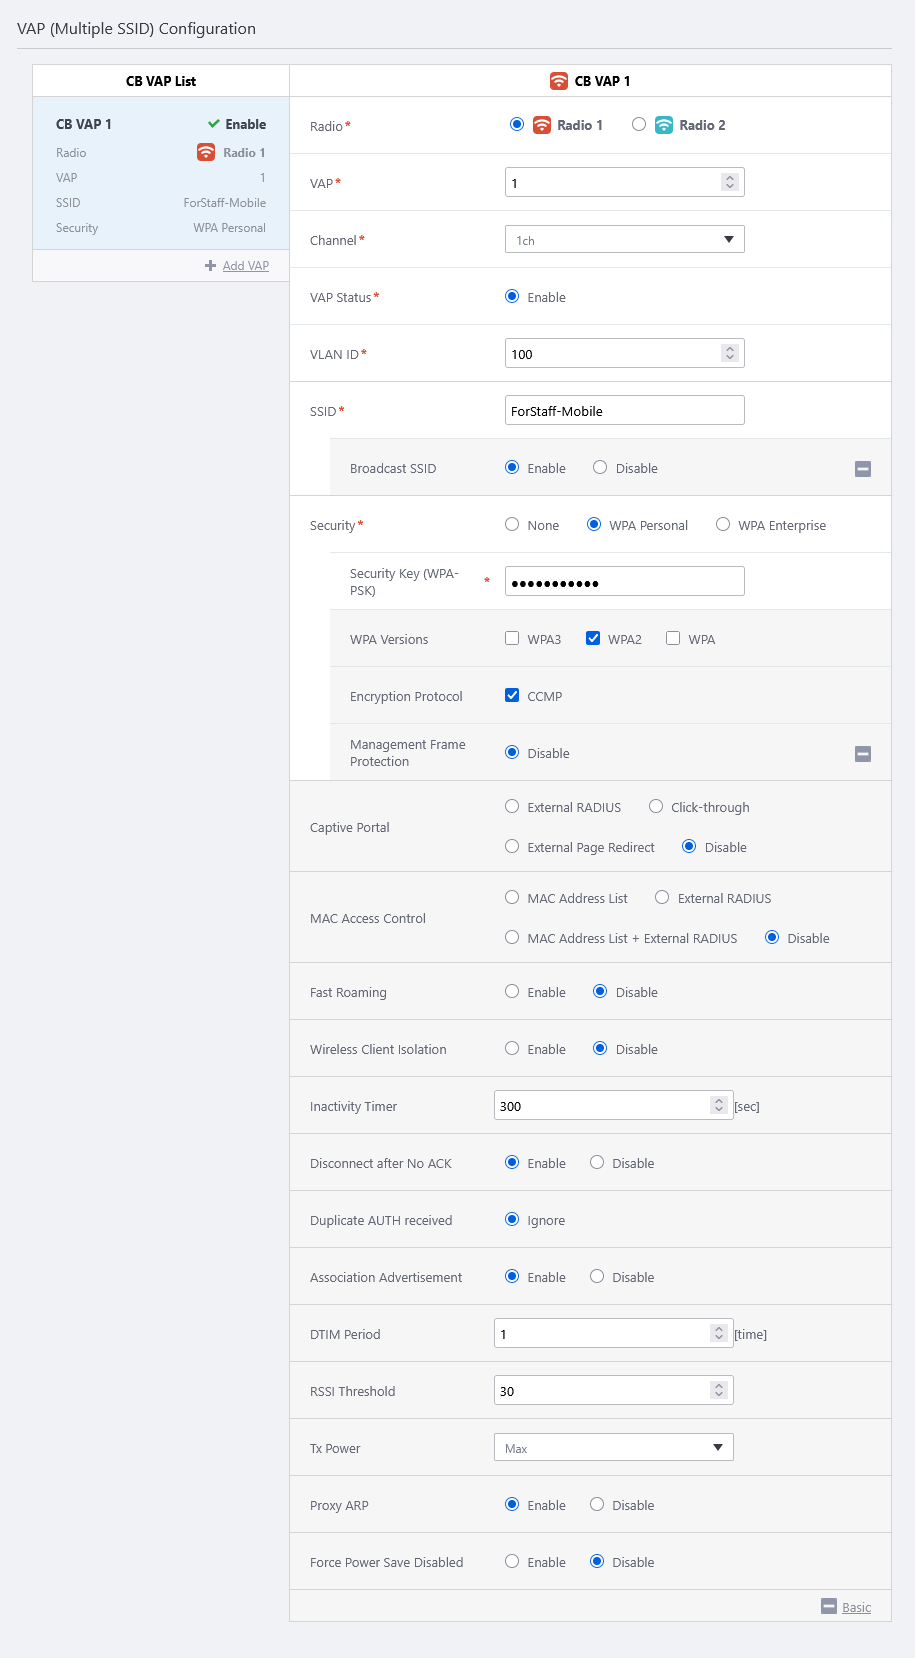Uncheck the CCMP encryption protocol

[x=512, y=696]
